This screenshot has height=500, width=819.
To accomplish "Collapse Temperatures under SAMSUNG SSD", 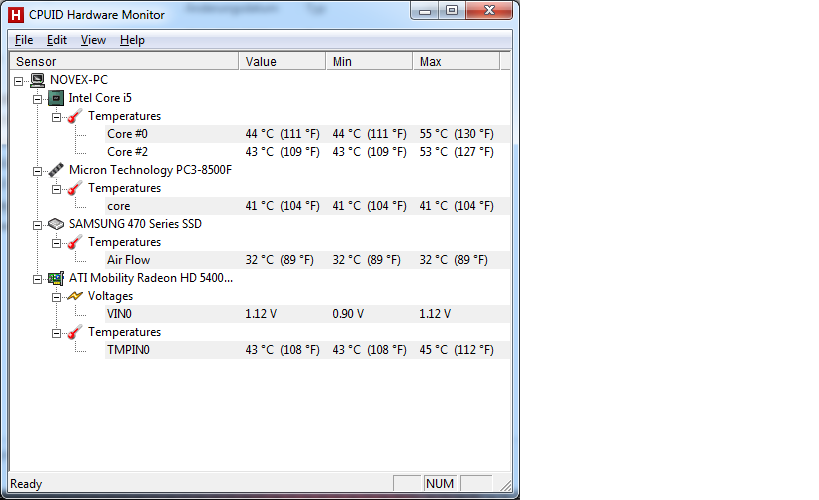I will tap(56, 243).
